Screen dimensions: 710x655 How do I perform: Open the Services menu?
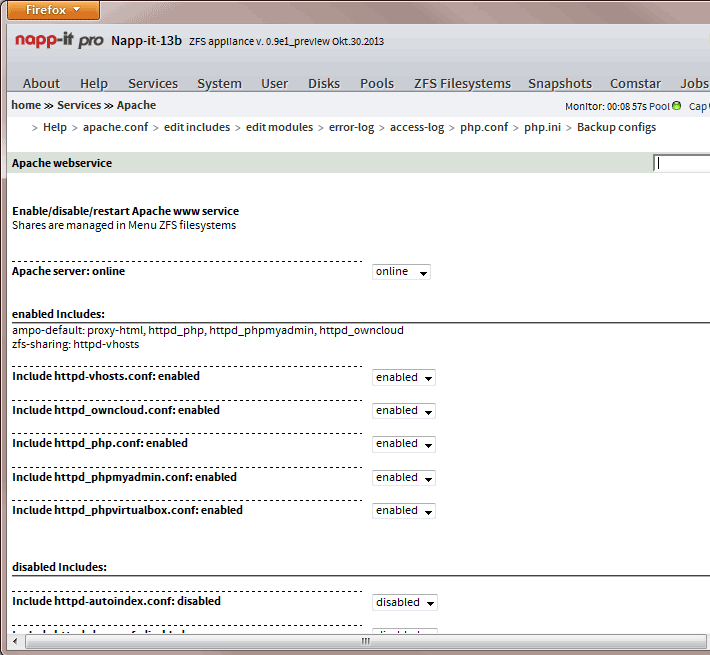pos(153,84)
